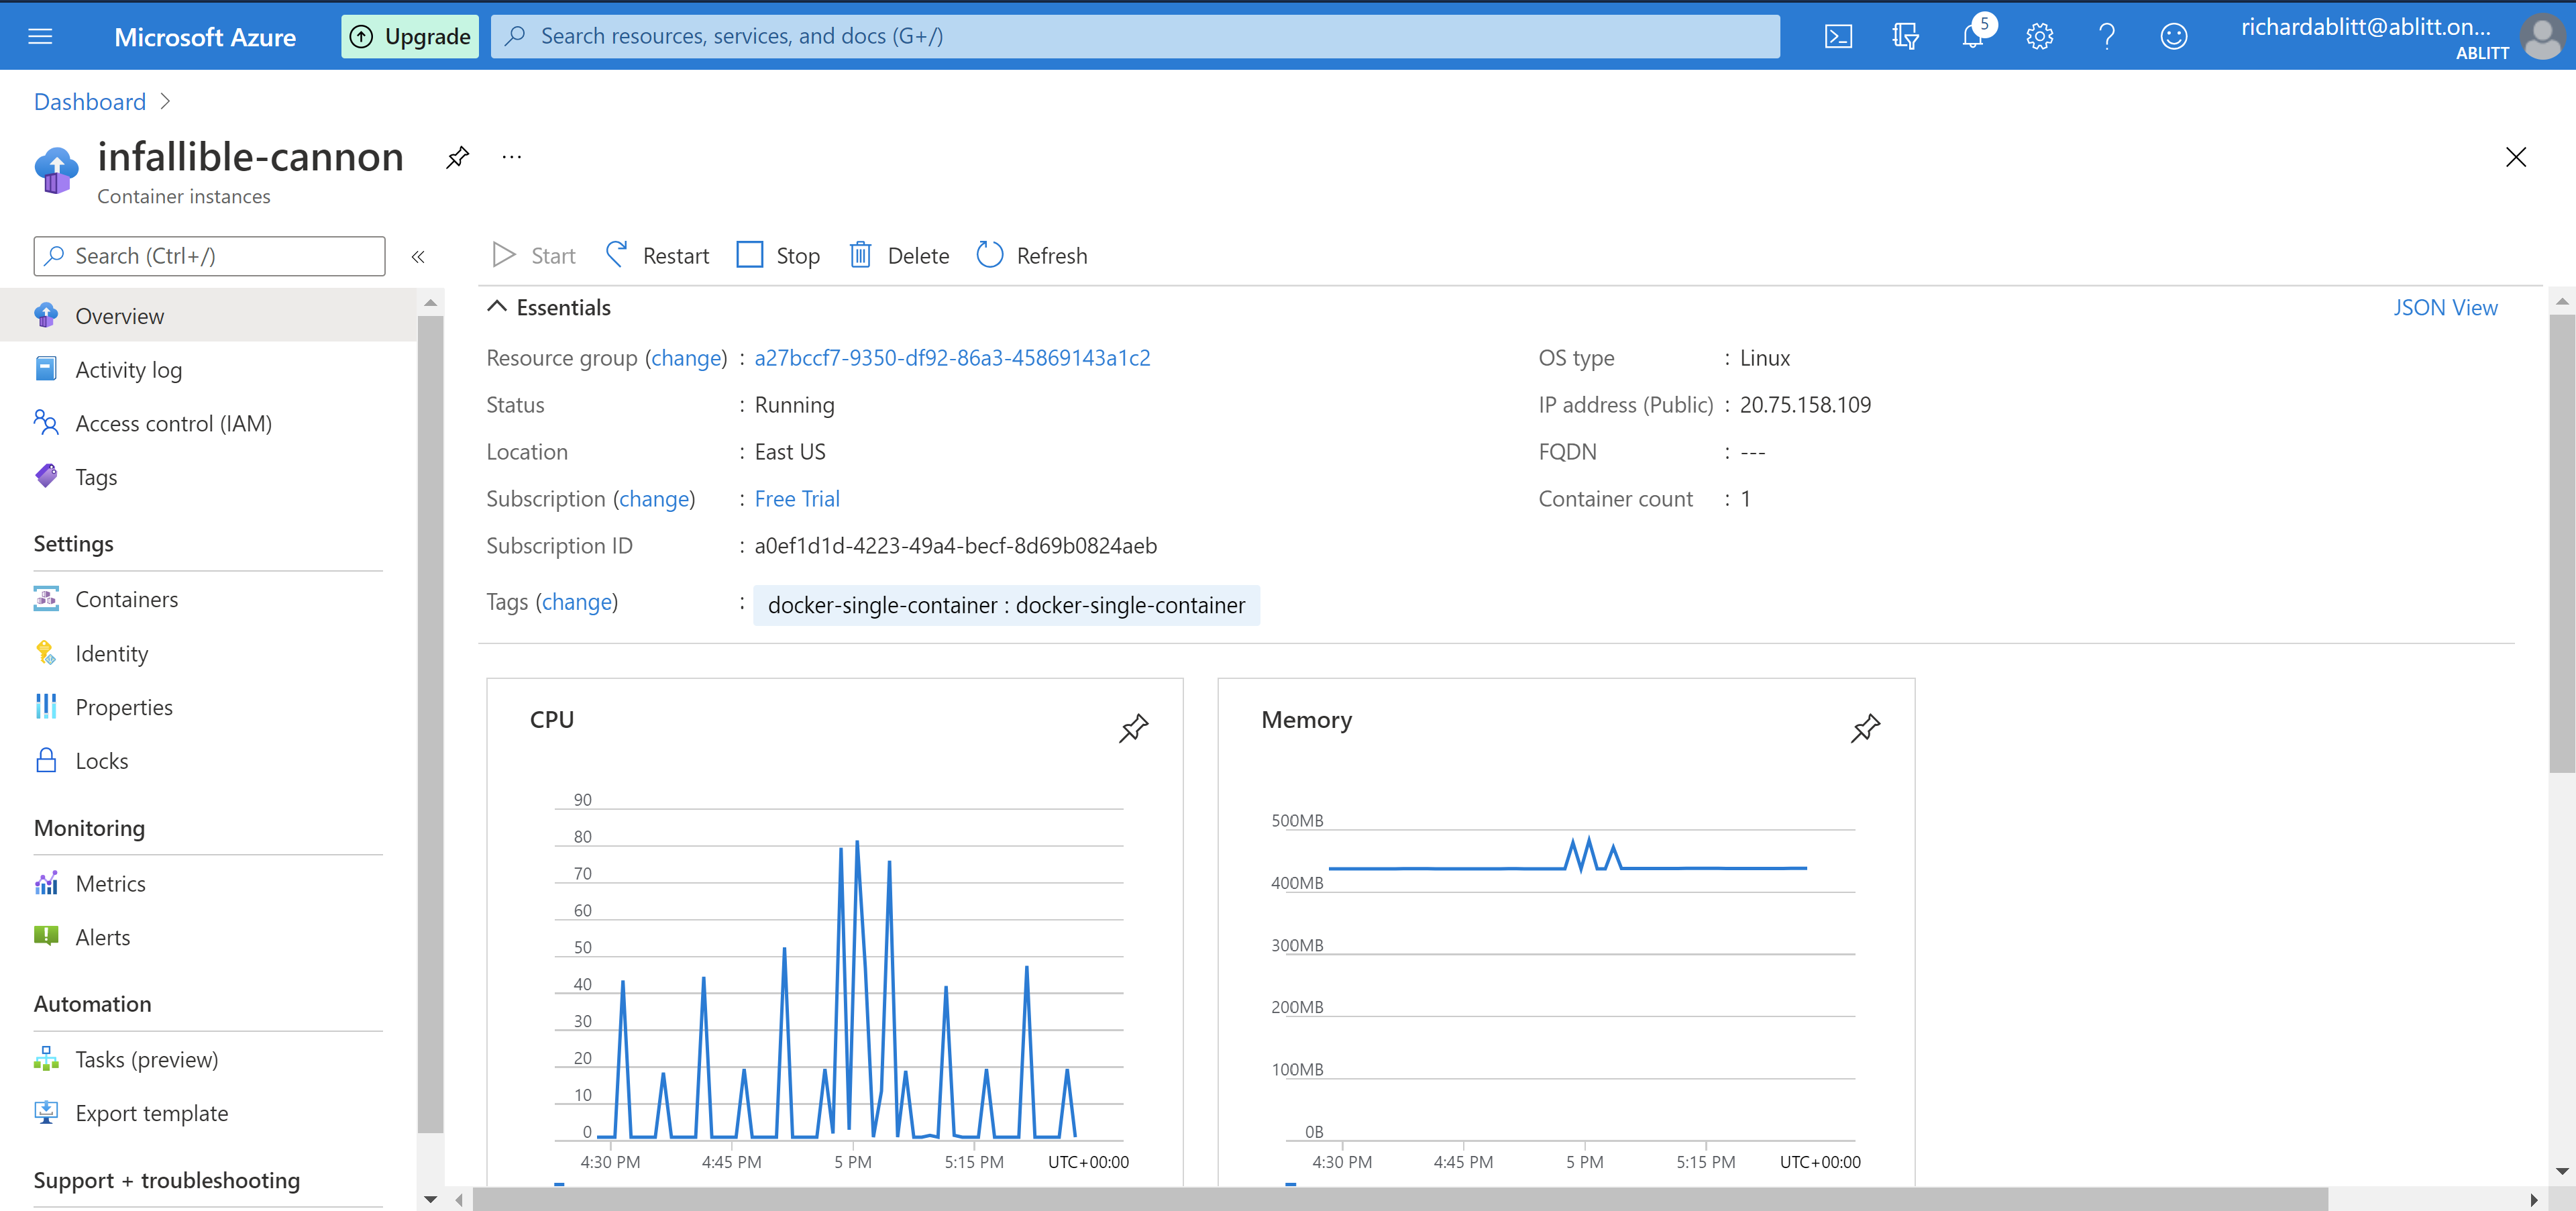Open portal settings gear
The height and width of the screenshot is (1211, 2576).
[2040, 37]
